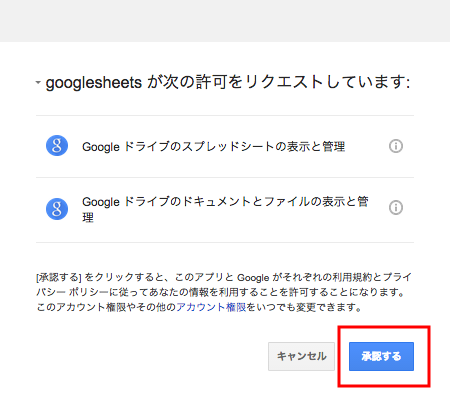The image size is (450, 409).
Task: Click Google icon beside documents and files permission
Action: tap(57, 209)
